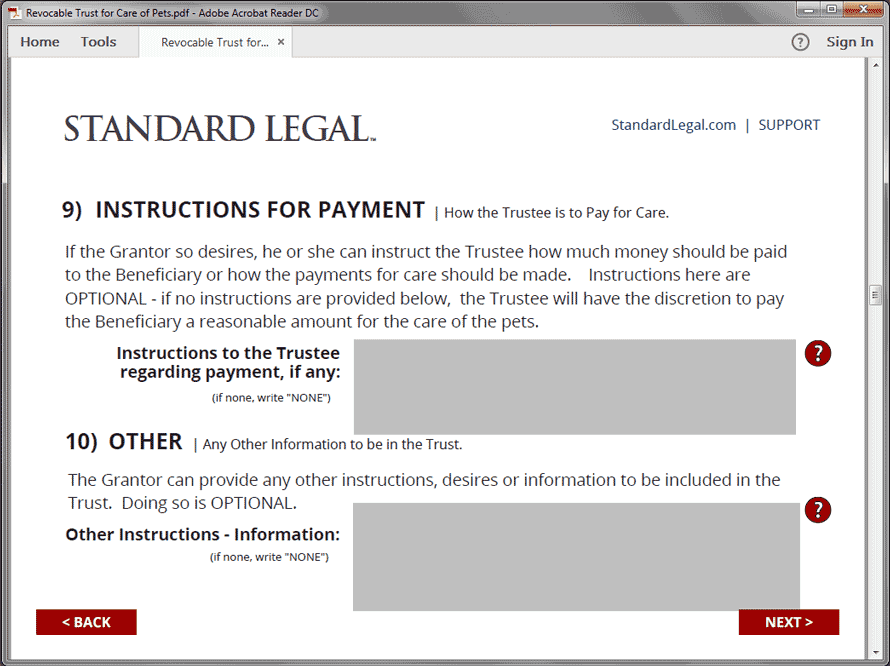Open Acrobat Help question mark menu
The image size is (890, 666).
point(800,42)
